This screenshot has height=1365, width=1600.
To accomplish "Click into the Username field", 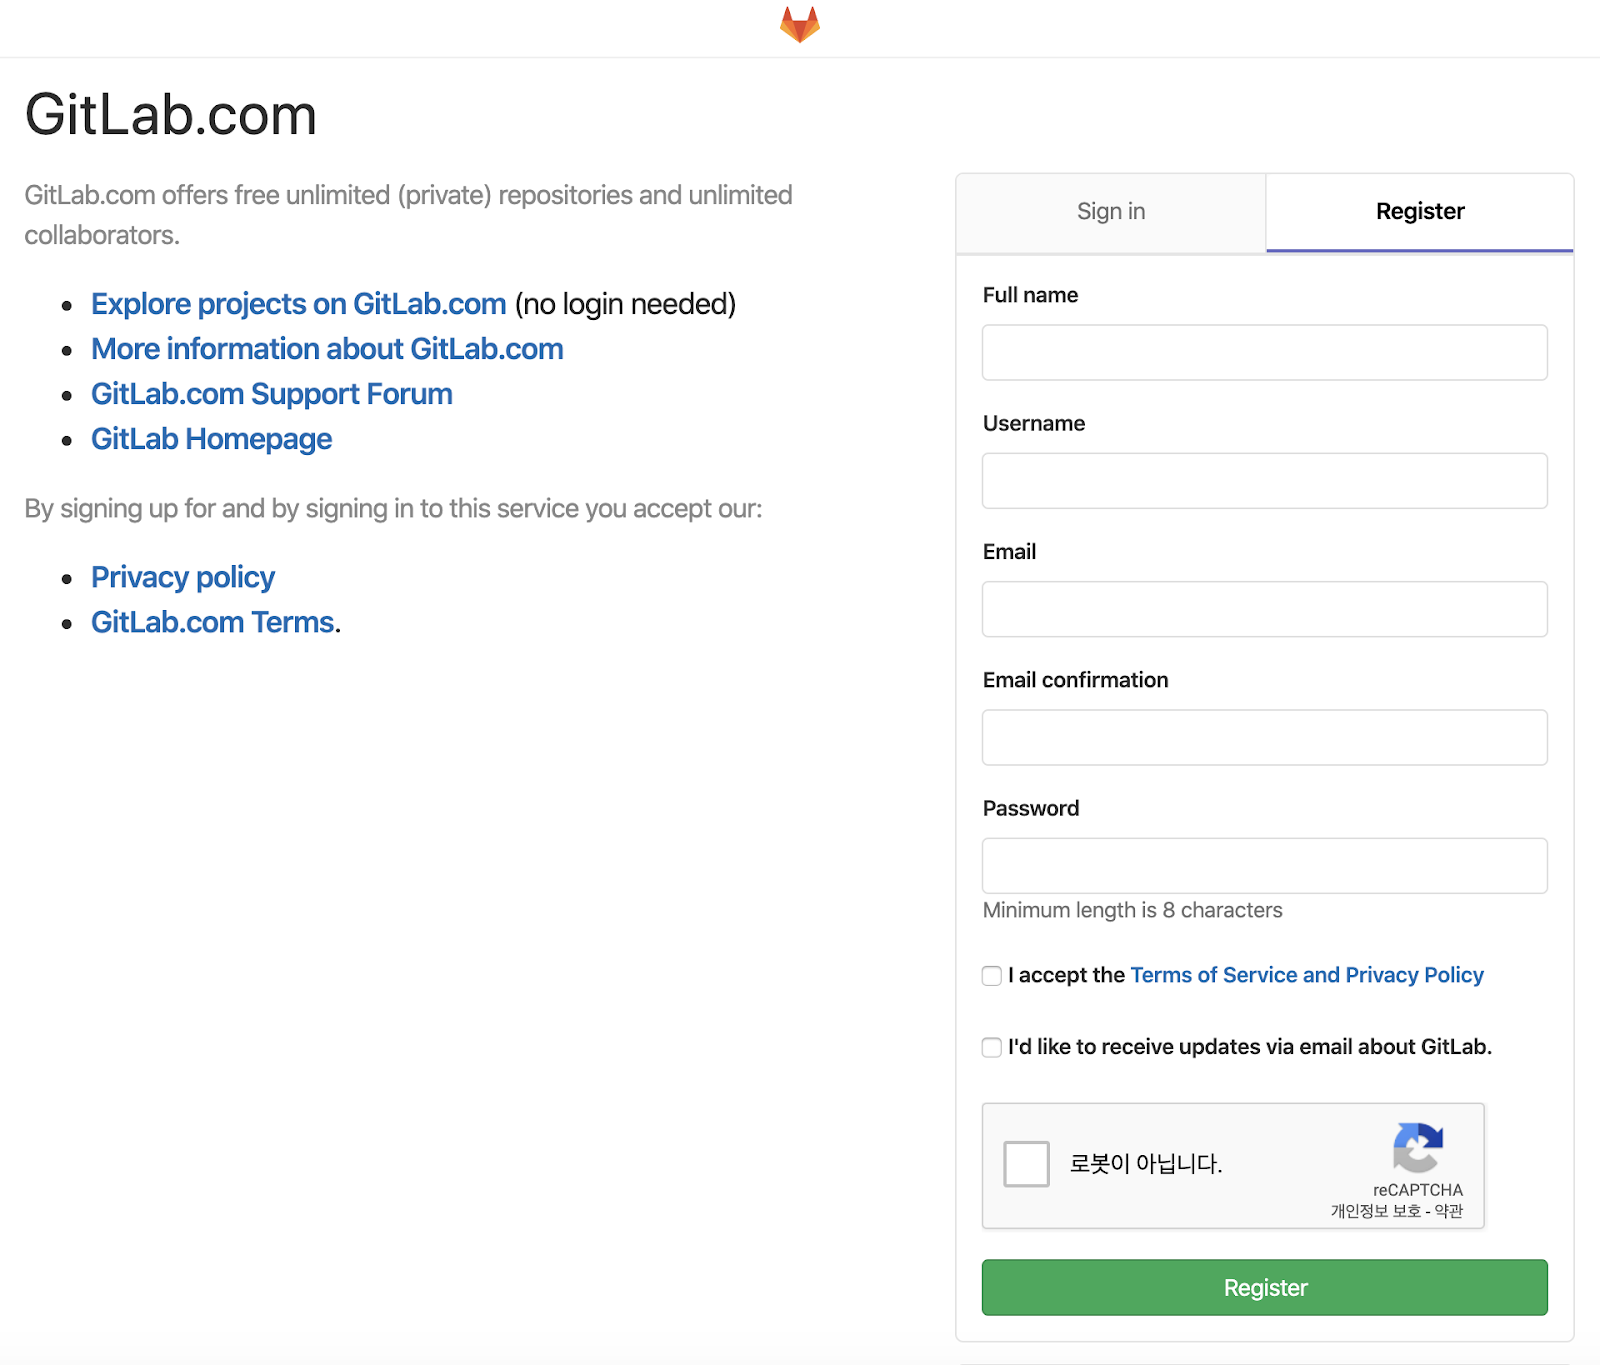I will (x=1264, y=481).
